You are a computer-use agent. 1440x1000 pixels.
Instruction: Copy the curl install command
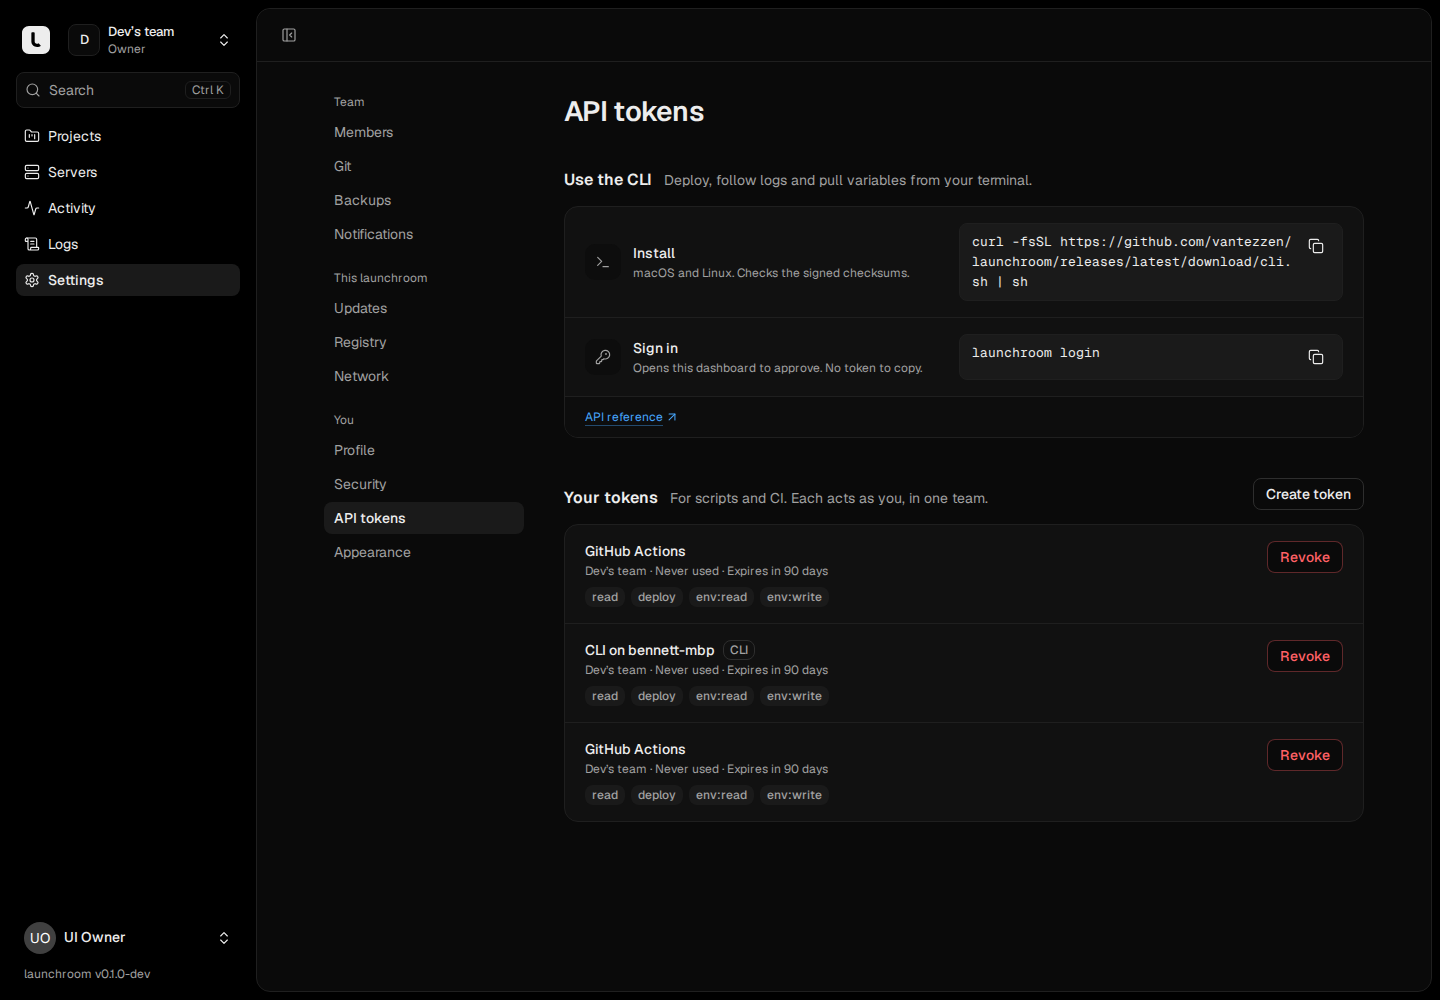coord(1316,246)
